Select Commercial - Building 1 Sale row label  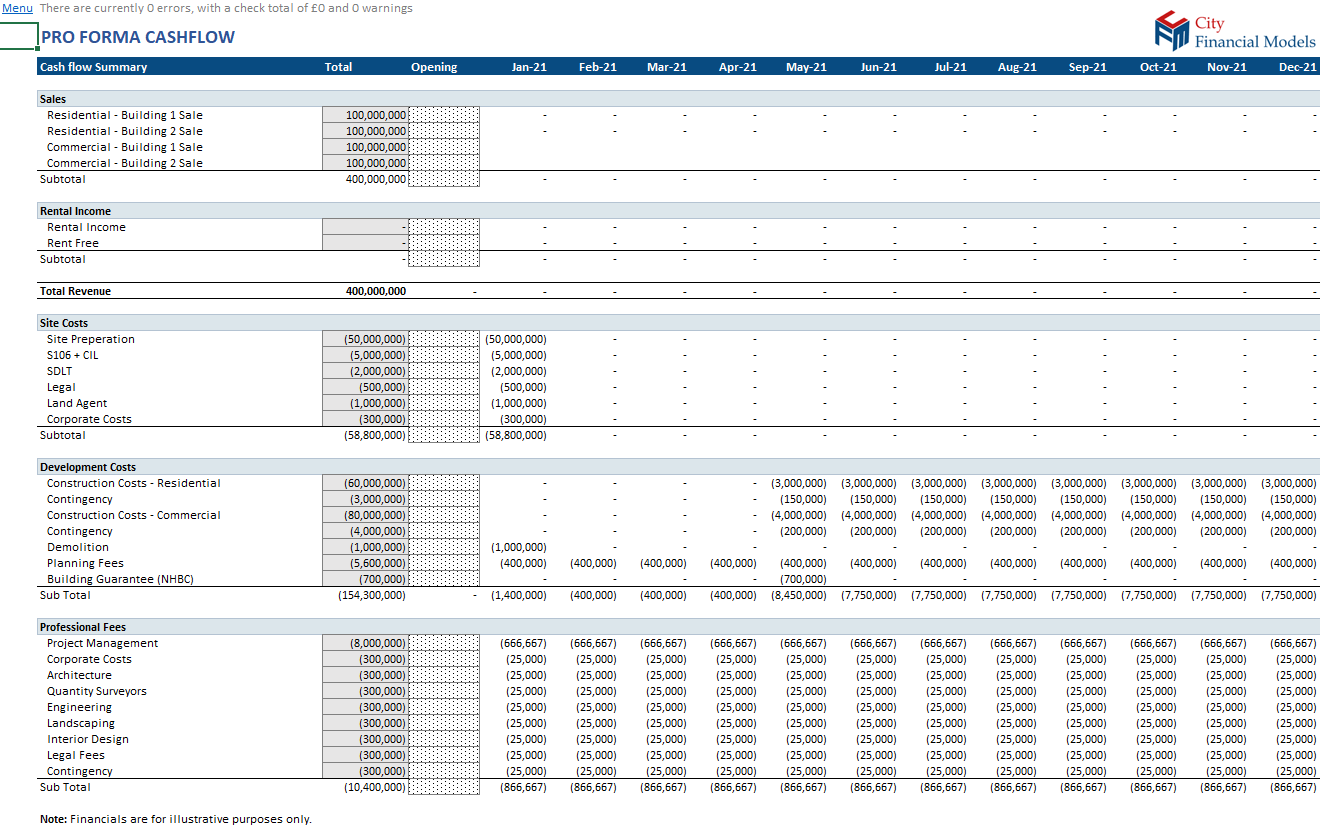click(x=125, y=147)
